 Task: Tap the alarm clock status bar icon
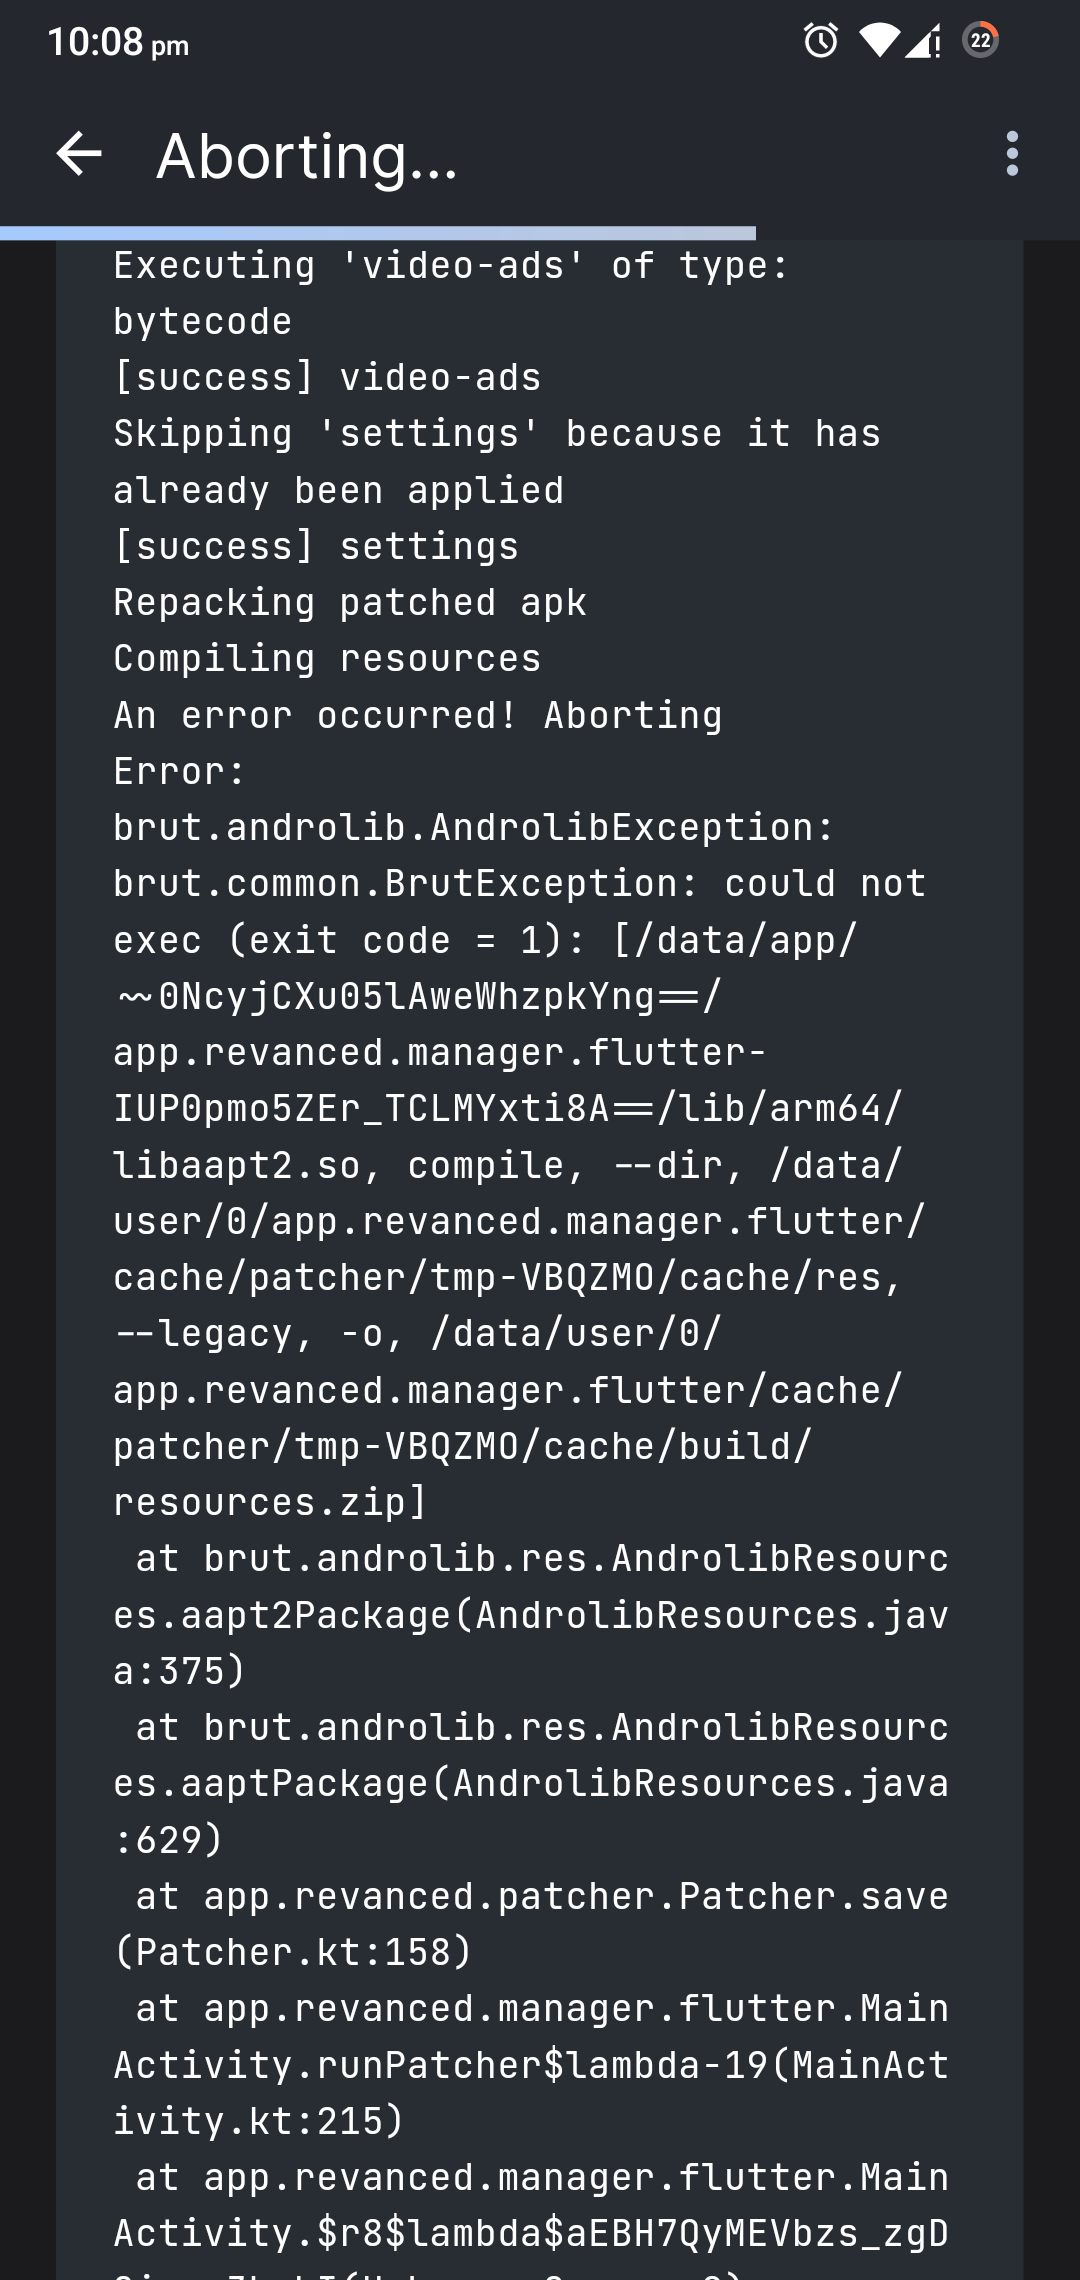coord(819,40)
